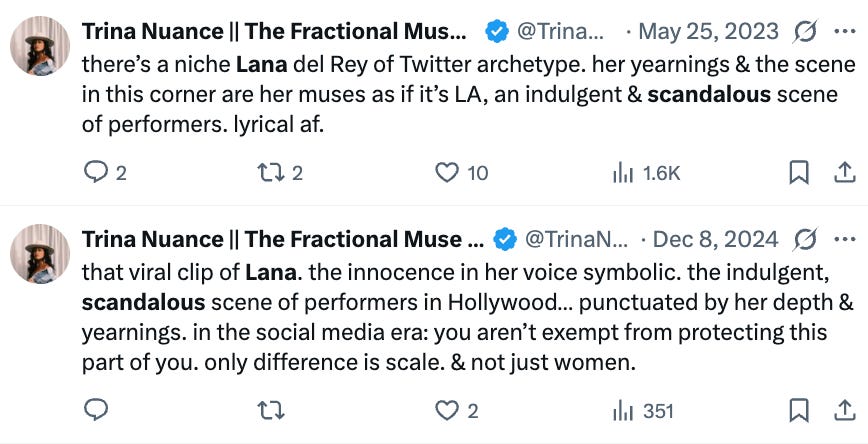Like the tweet with 2 likes
Viewport: 868px width, 444px height.
(447, 410)
